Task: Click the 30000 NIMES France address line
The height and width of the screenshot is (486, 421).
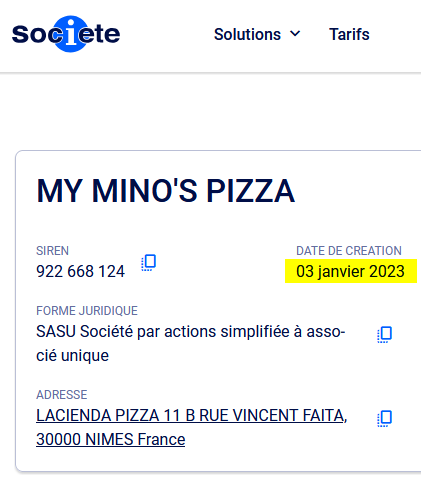Action: (x=110, y=439)
